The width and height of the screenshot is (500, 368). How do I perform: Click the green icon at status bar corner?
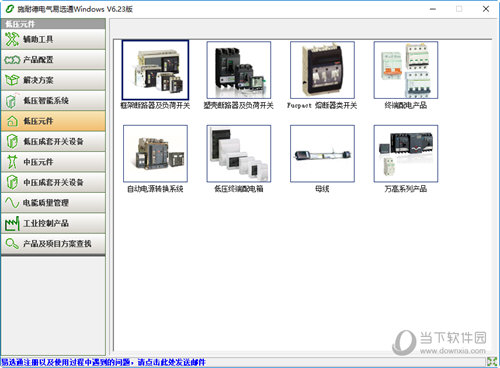tap(492, 362)
